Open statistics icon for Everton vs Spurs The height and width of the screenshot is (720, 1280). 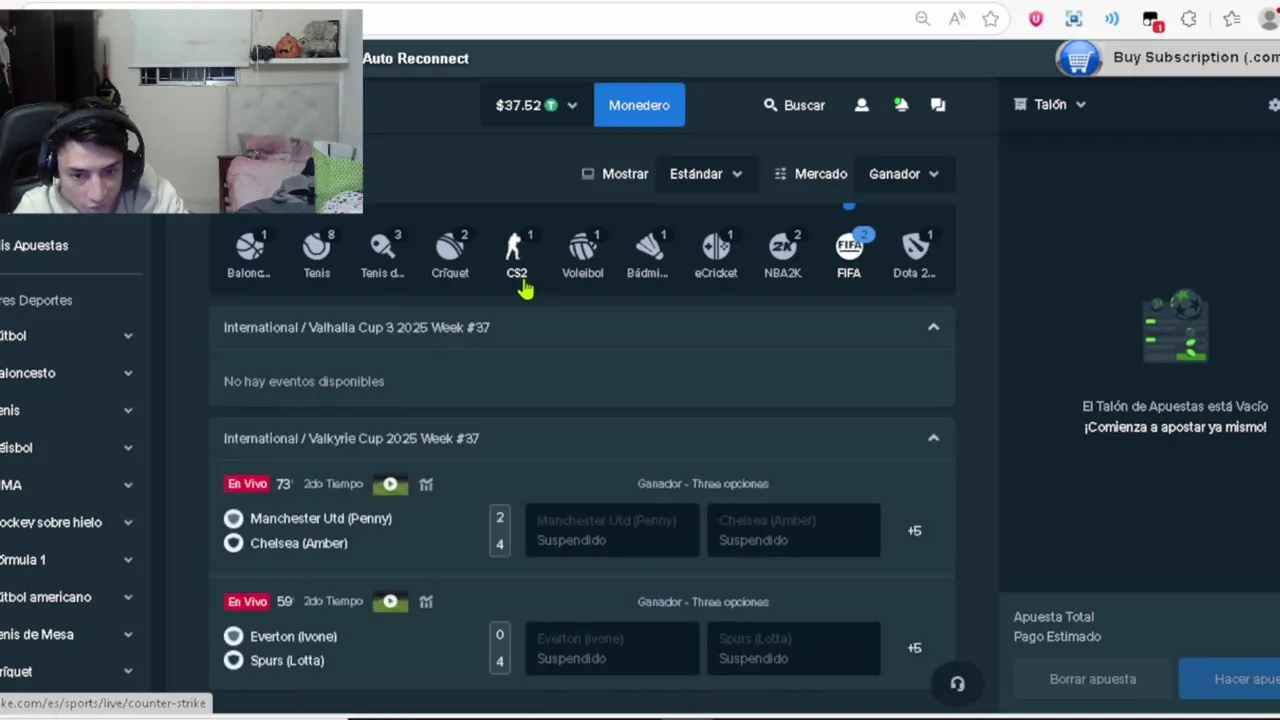click(x=426, y=602)
